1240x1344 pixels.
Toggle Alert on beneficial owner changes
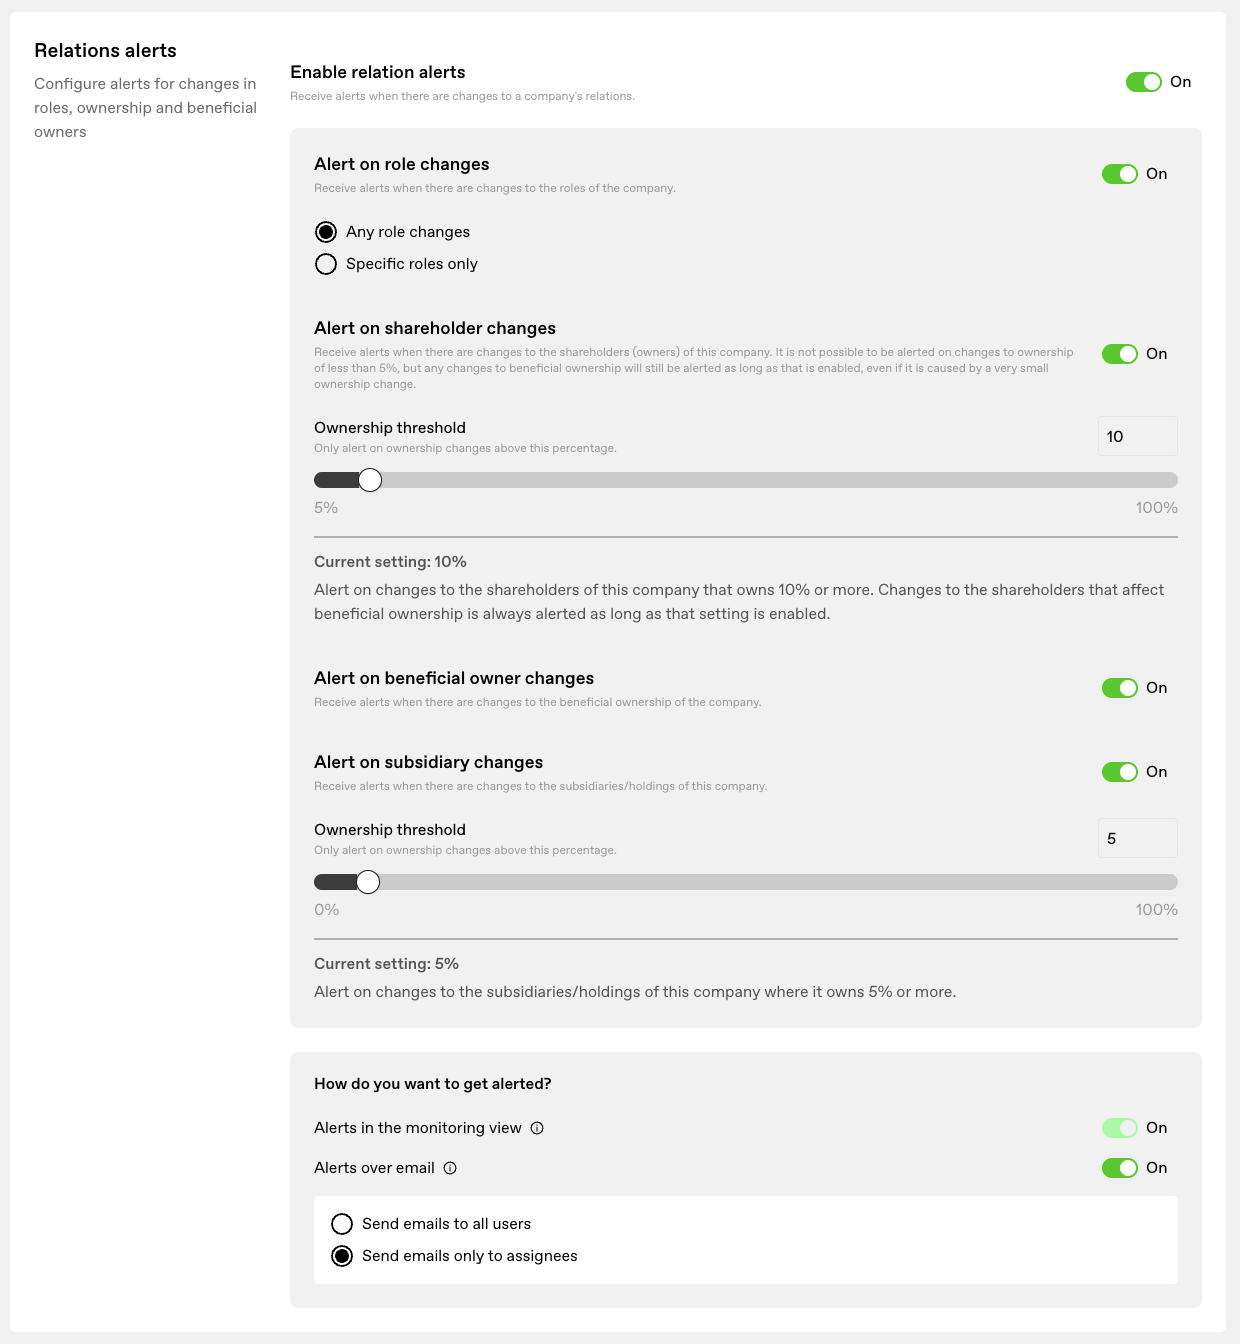click(x=1120, y=688)
